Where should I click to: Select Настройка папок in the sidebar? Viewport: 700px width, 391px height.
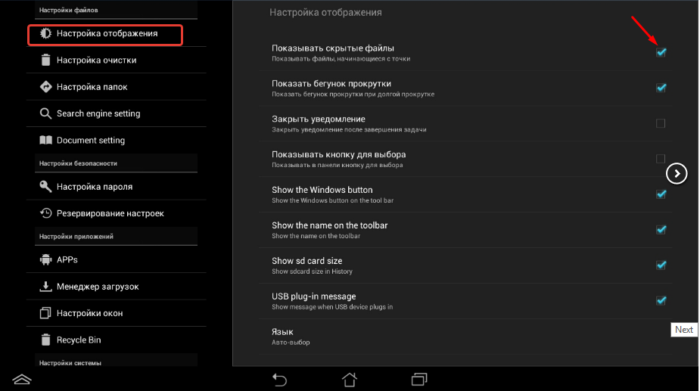click(116, 87)
